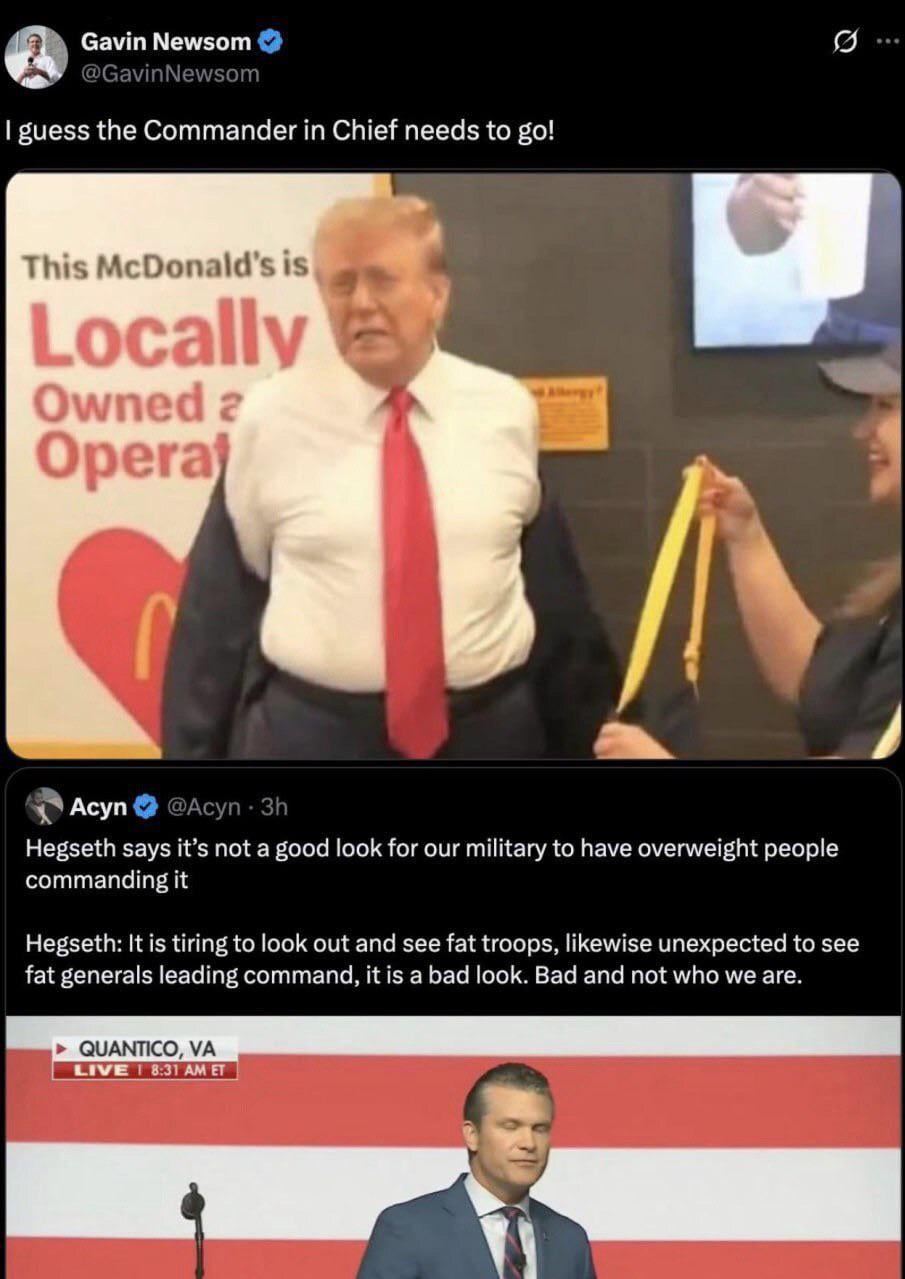Screen dimensions: 905x1279
Task: Click the Hegseth quote paragraph about fat troops
Action: click(442, 959)
